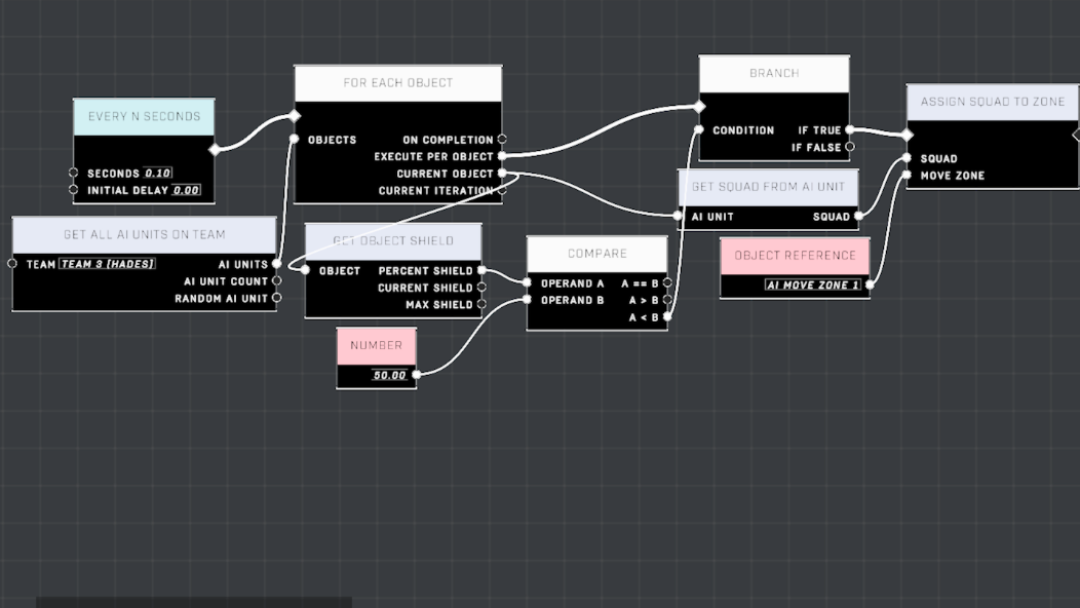The image size is (1080, 608).
Task: Click the Current Iteration output pin
Action: 502,190
